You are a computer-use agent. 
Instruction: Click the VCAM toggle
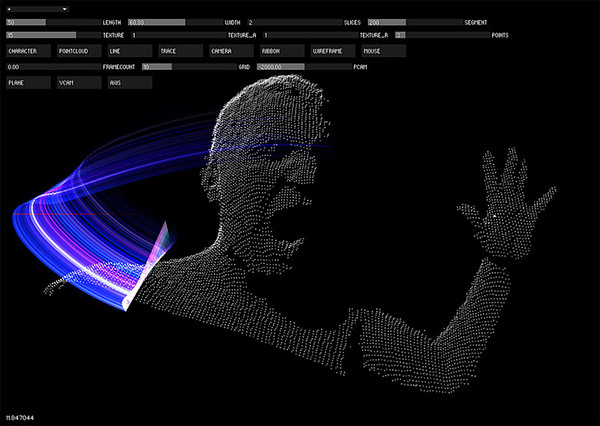click(78, 83)
